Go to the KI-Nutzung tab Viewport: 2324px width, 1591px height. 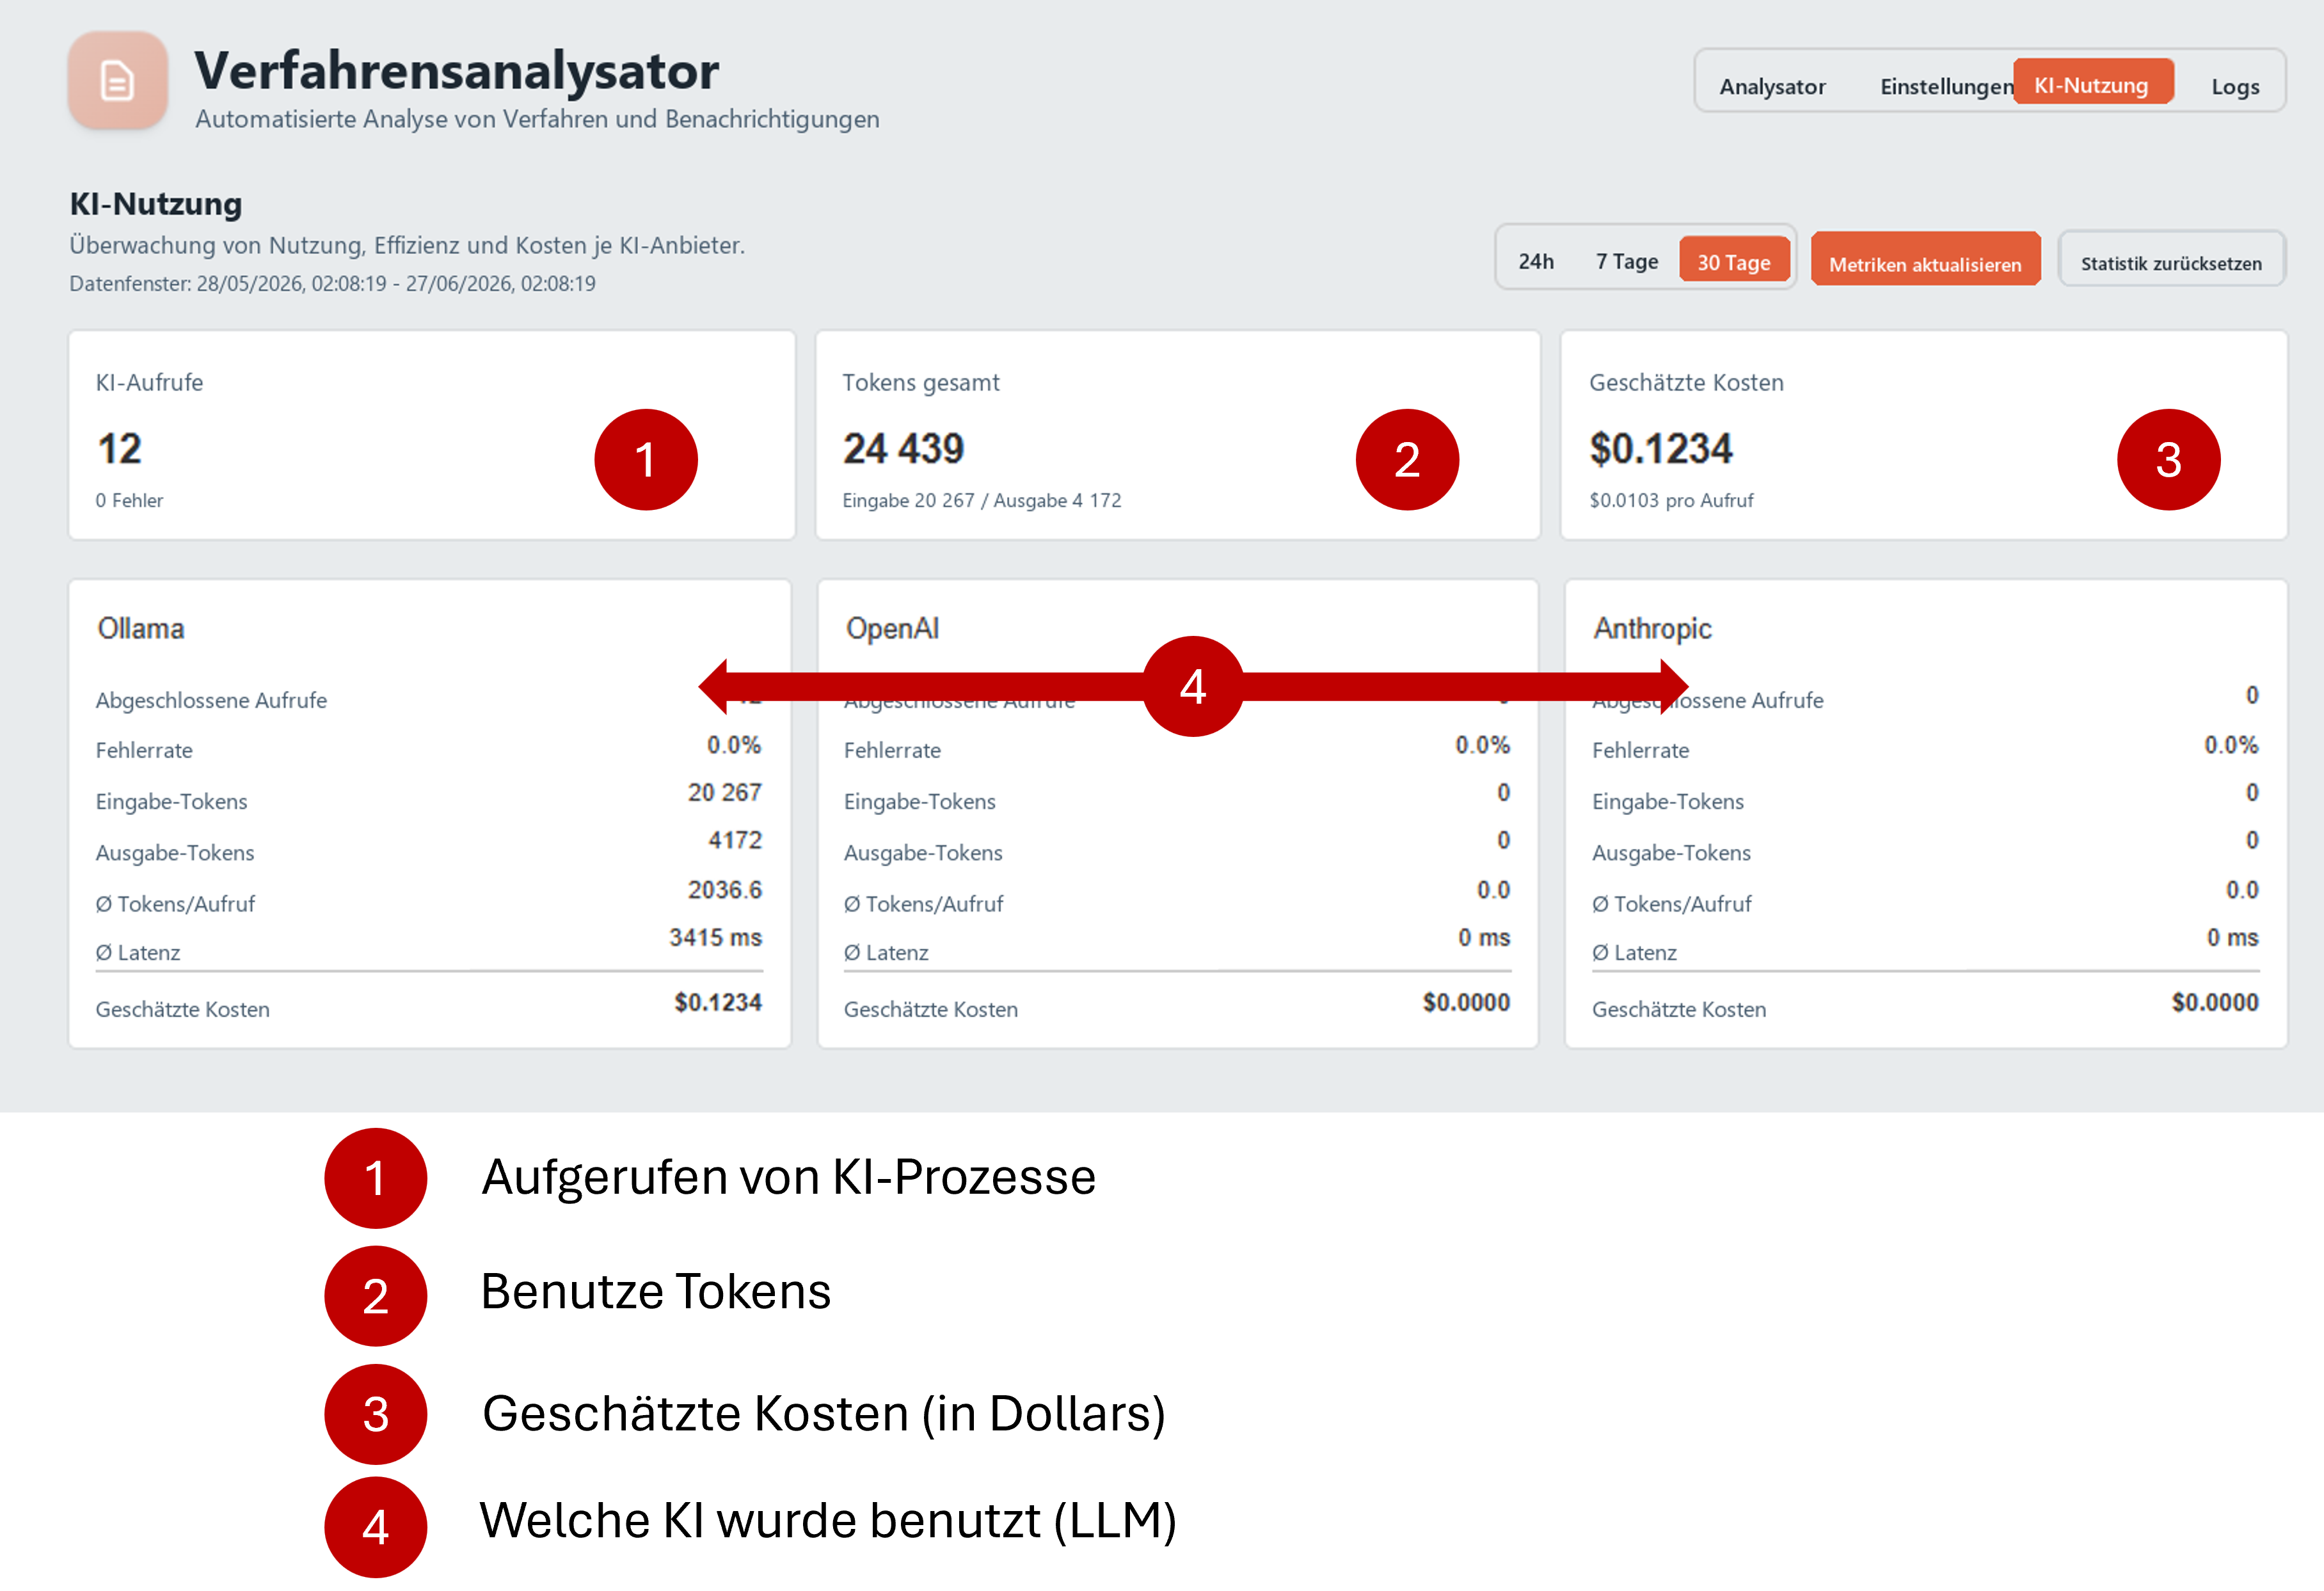point(2092,84)
